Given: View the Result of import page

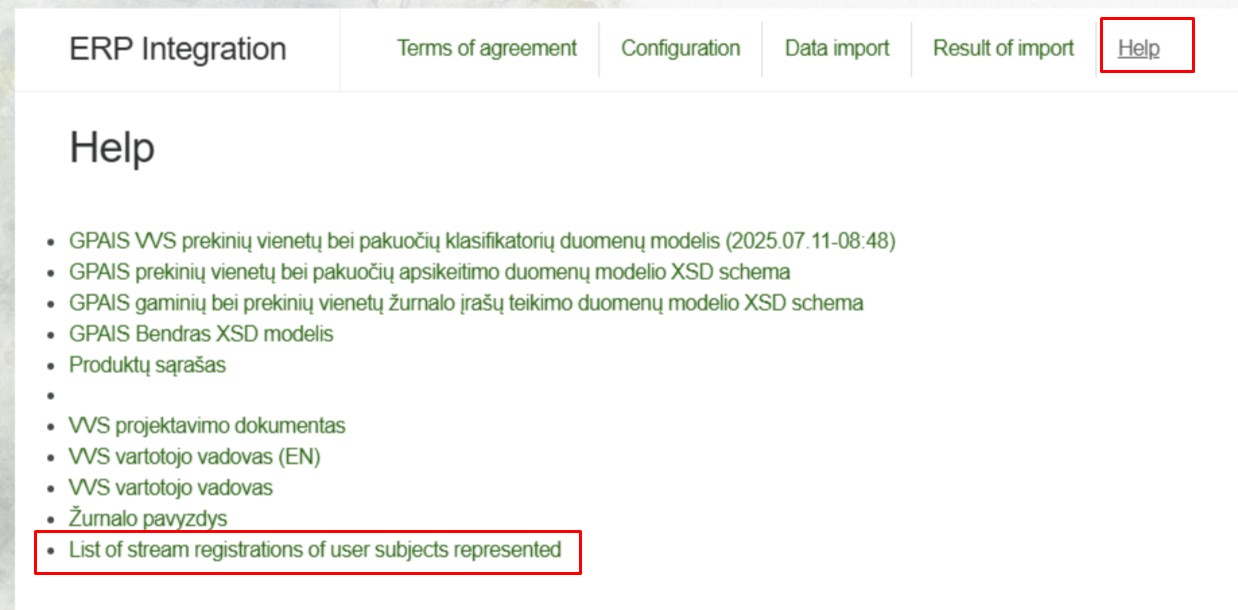Looking at the screenshot, I should (x=1003, y=47).
